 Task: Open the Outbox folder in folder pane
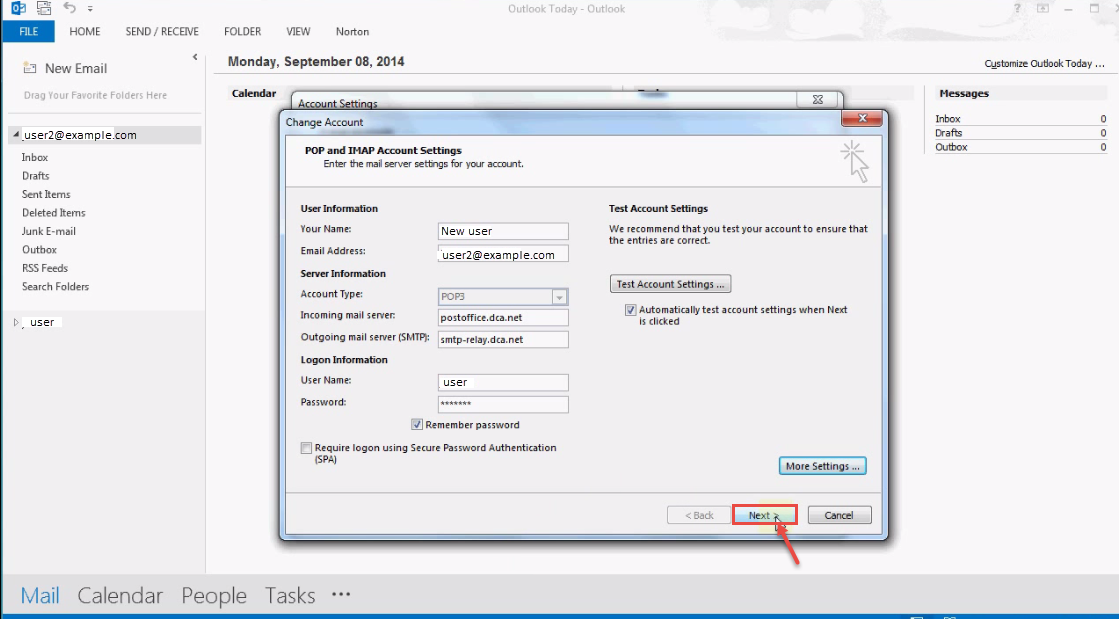[x=39, y=250]
